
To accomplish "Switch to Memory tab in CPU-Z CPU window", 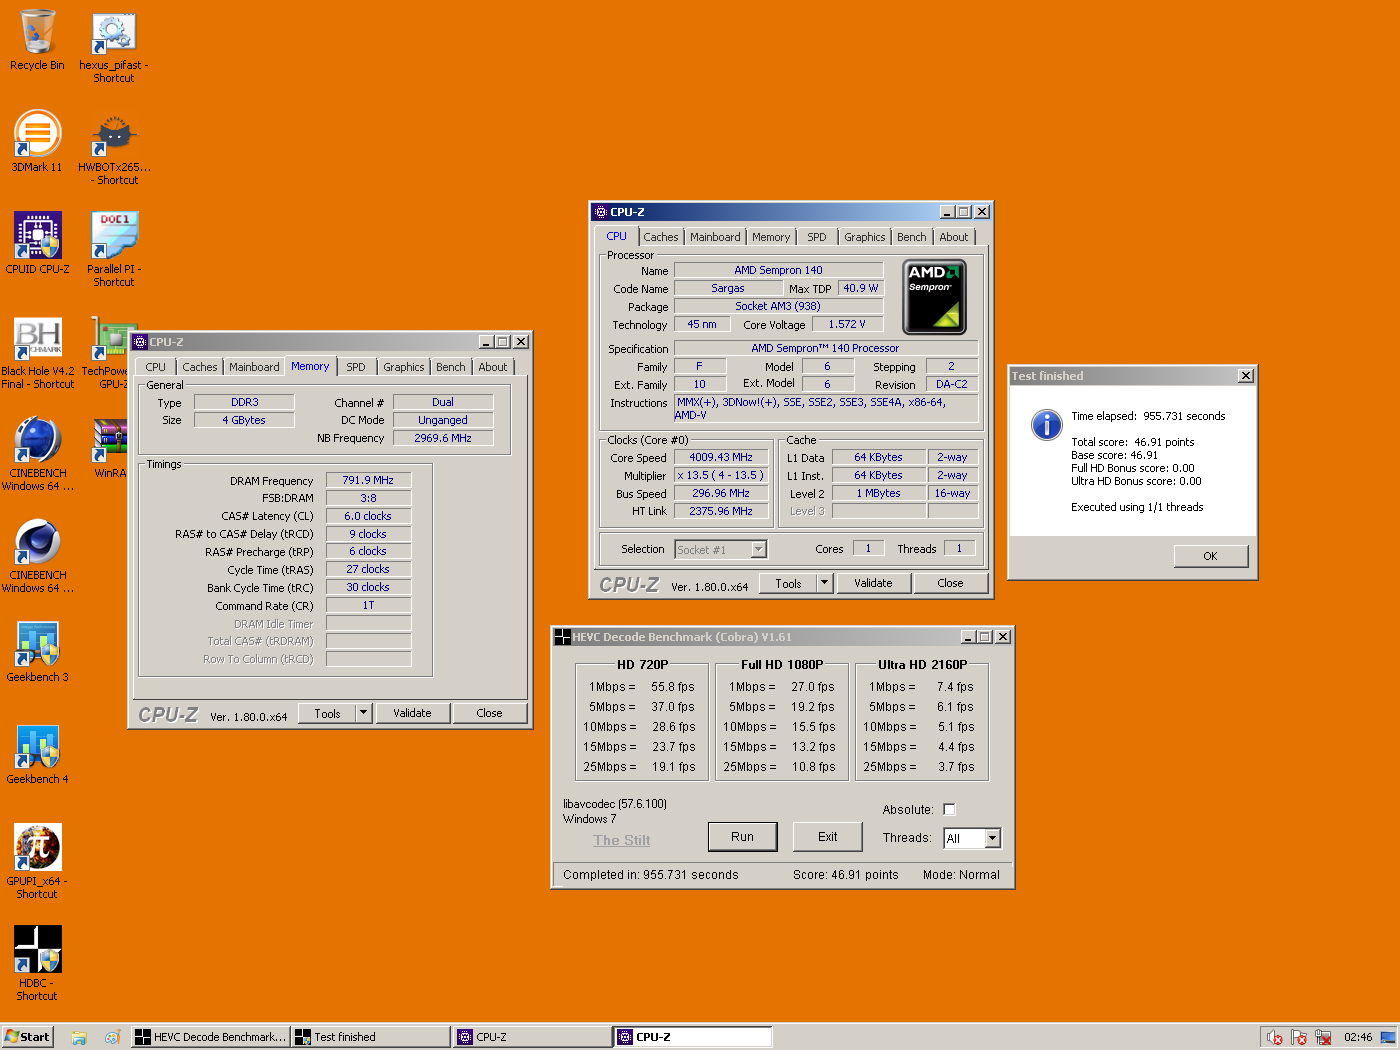I will 771,237.
